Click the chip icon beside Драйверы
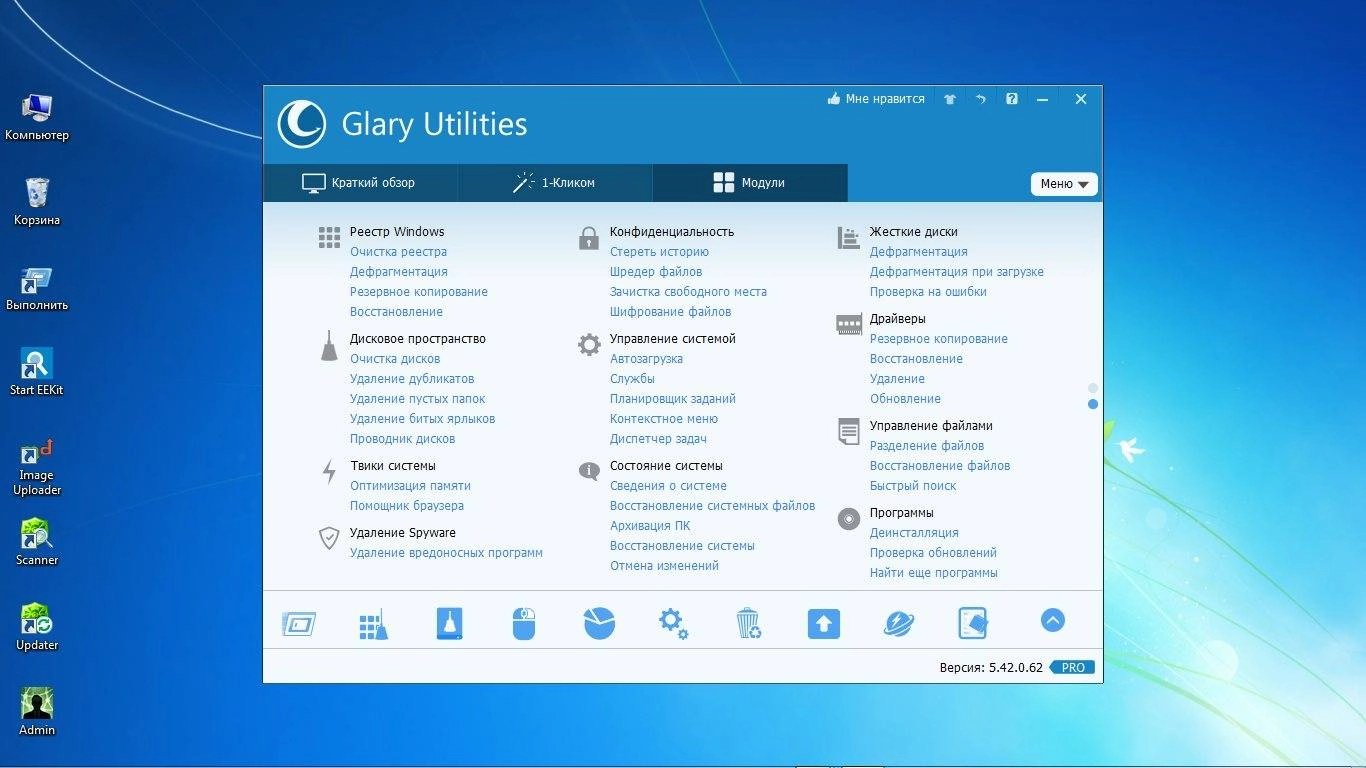This screenshot has height=768, width=1366. [848, 324]
